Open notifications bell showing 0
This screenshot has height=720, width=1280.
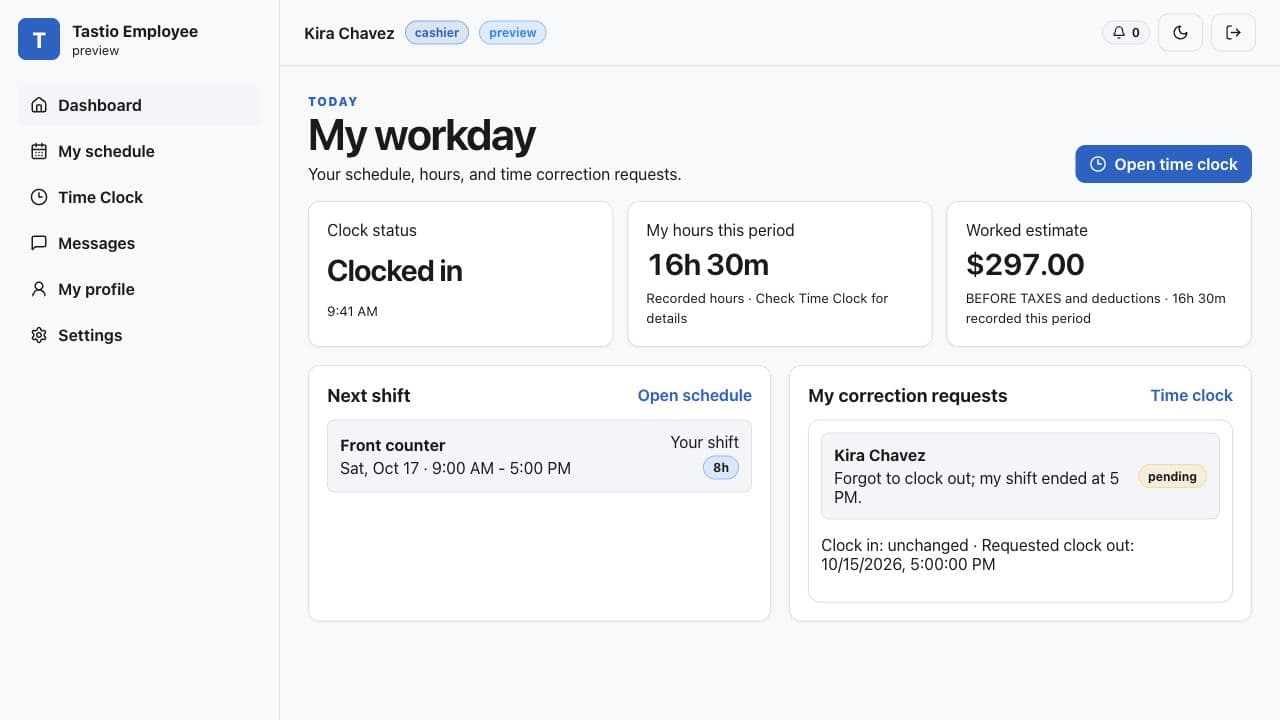[x=1125, y=33]
